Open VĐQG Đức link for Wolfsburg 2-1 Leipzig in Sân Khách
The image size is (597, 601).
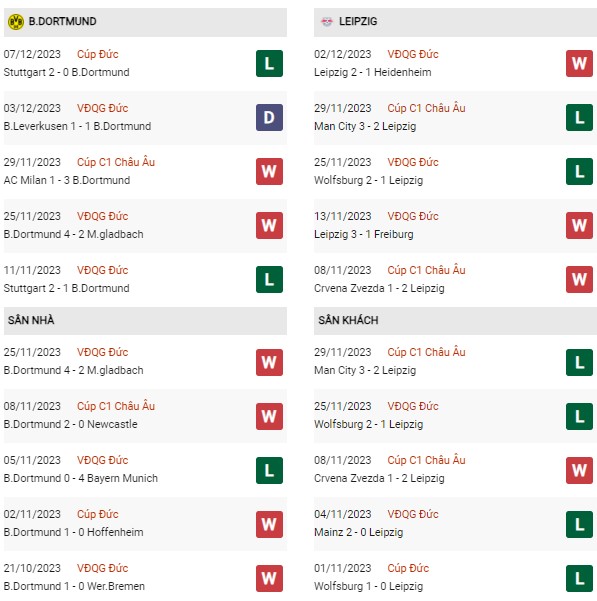tap(413, 406)
